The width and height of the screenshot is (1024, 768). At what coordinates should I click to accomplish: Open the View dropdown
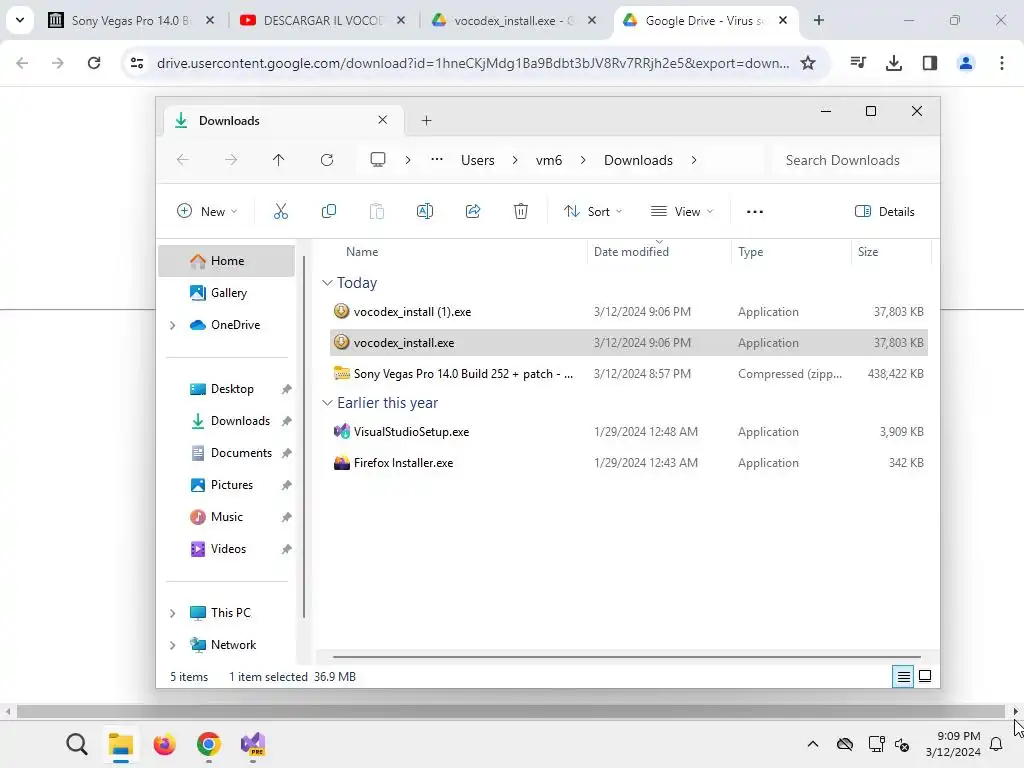(682, 211)
